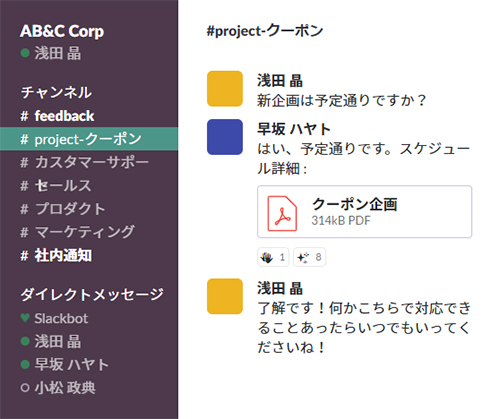Screen dimensions: 500x419
Task: Click the blue avatar of 早坂 ハヤト
Action: click(x=225, y=137)
